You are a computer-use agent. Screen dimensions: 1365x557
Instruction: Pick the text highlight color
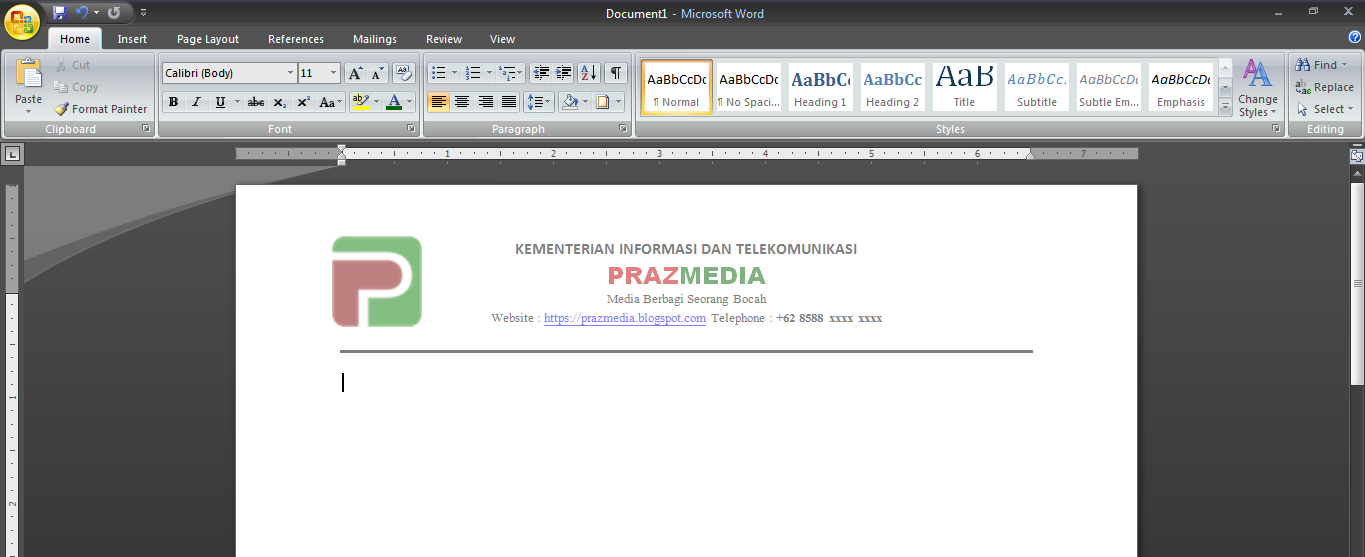click(361, 102)
